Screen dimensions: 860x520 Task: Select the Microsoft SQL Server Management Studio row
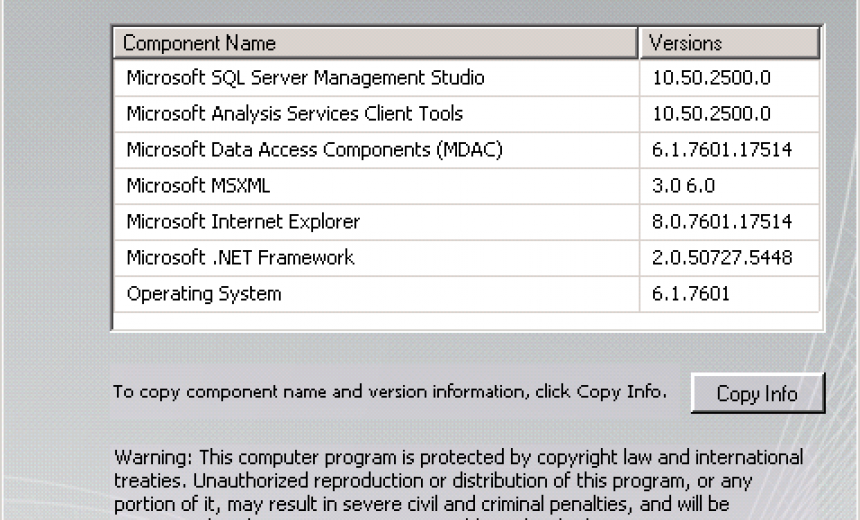click(467, 78)
